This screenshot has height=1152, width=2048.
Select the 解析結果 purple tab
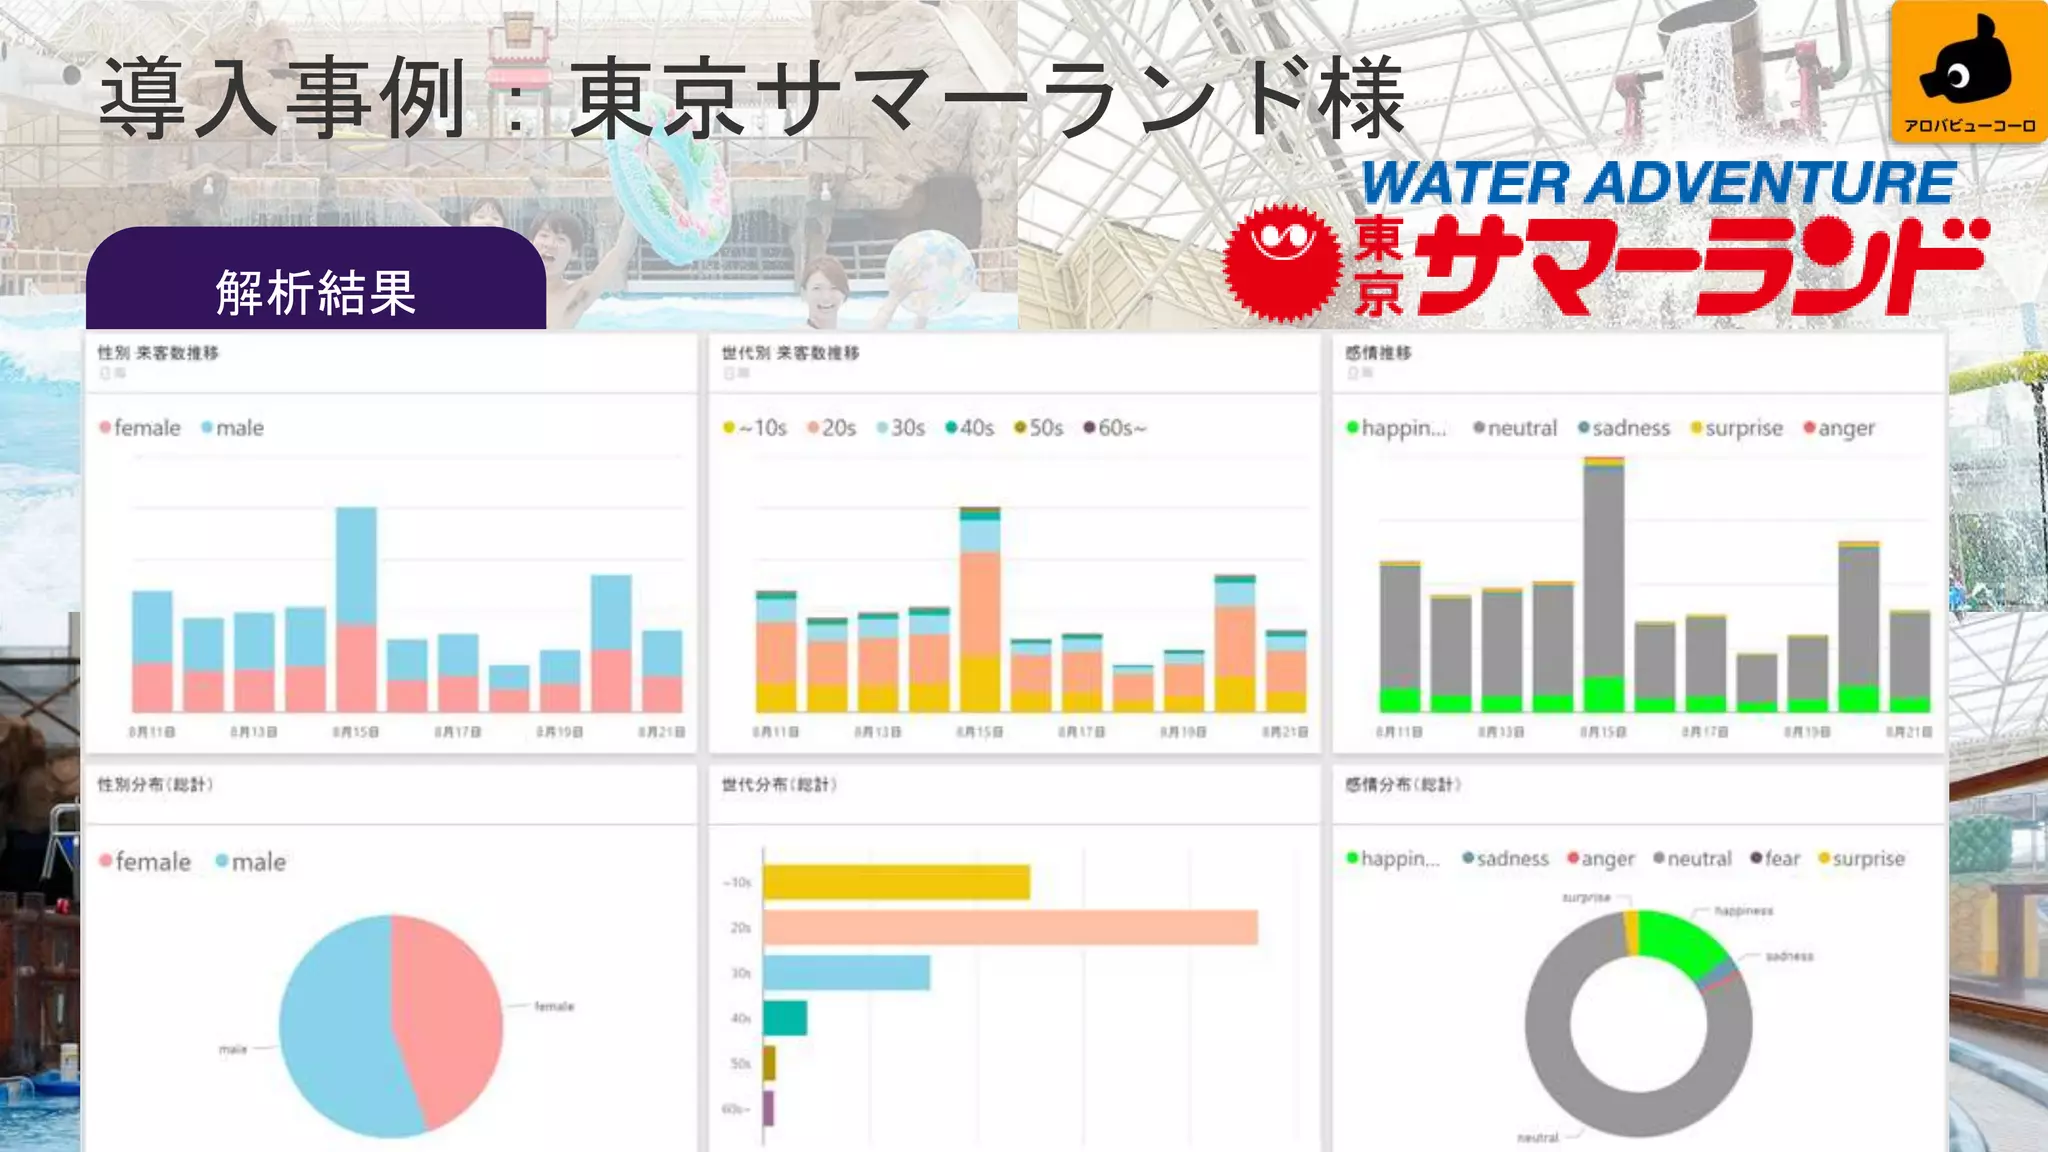pos(316,291)
